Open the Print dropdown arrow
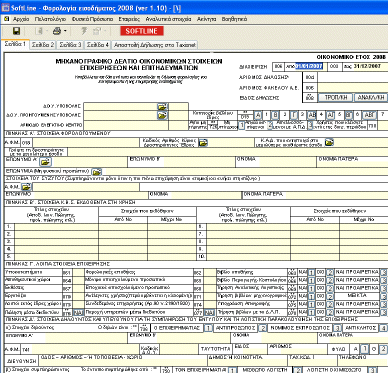 pyautogui.click(x=65, y=31)
